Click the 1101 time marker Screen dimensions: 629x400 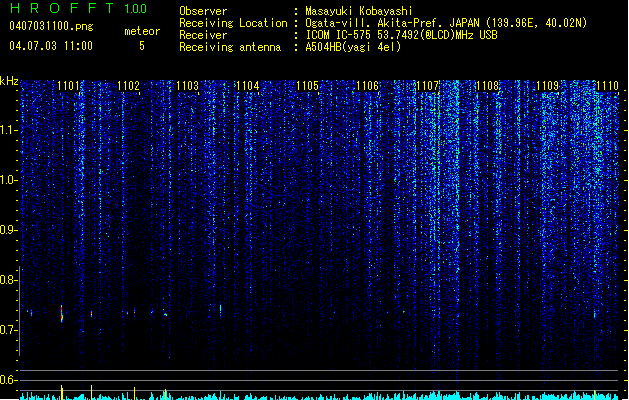(68, 86)
